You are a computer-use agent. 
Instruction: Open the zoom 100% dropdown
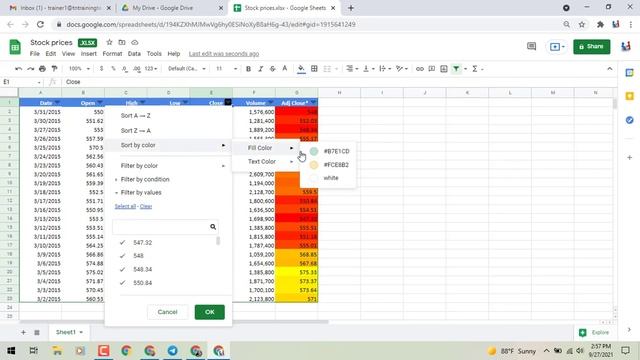79,69
